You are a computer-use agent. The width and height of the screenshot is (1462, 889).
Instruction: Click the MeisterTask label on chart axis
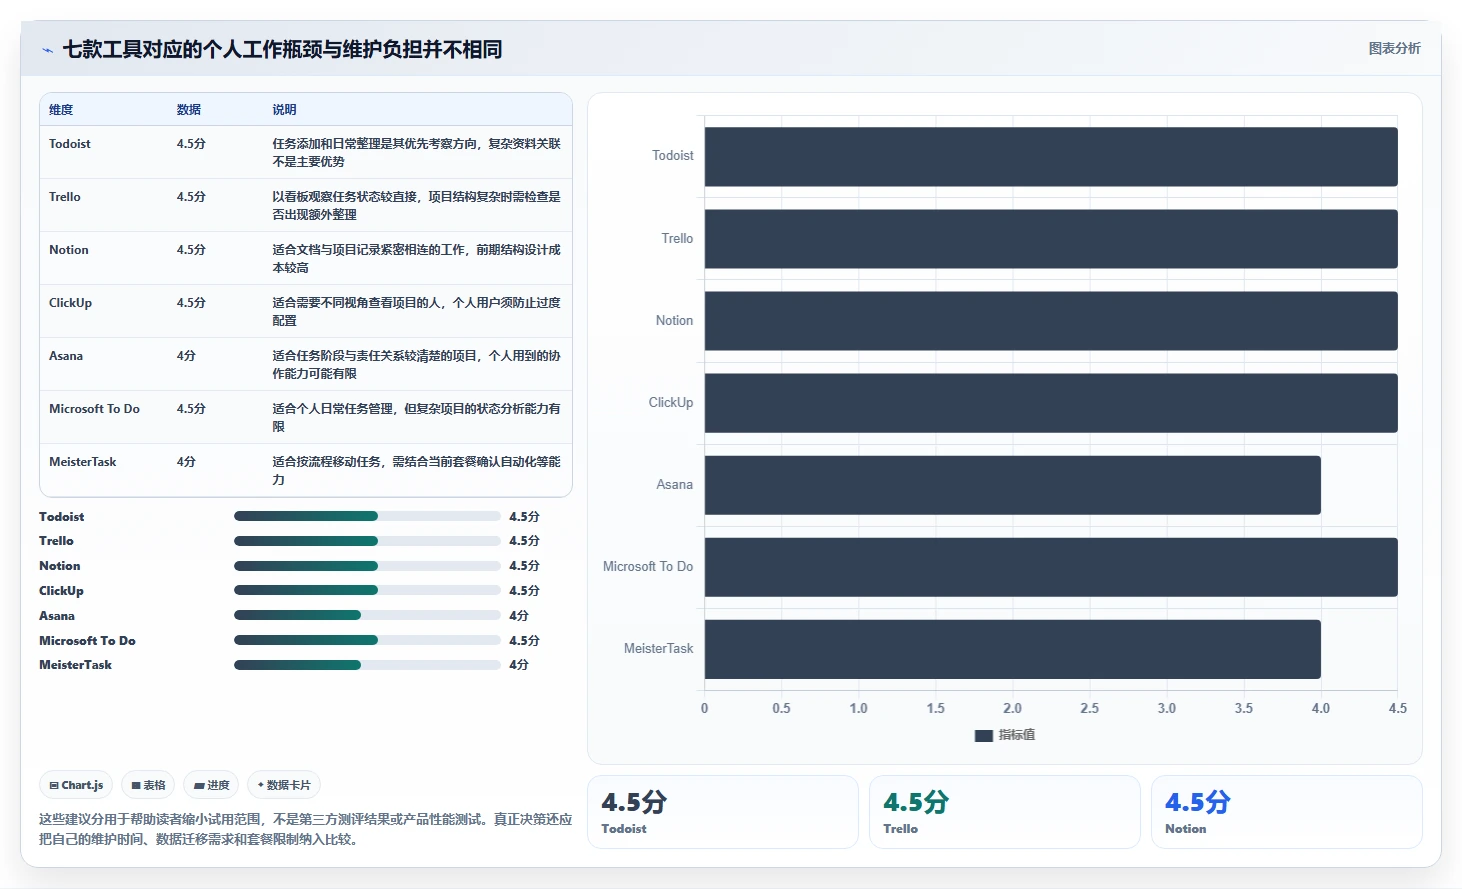click(659, 649)
